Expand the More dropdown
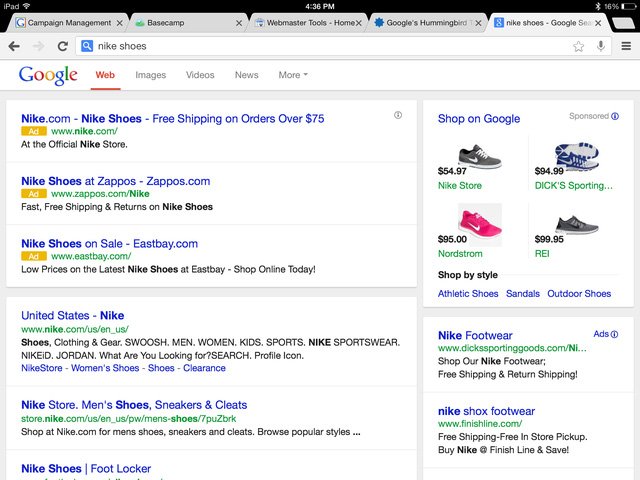Viewport: 640px width, 480px height. (x=293, y=75)
